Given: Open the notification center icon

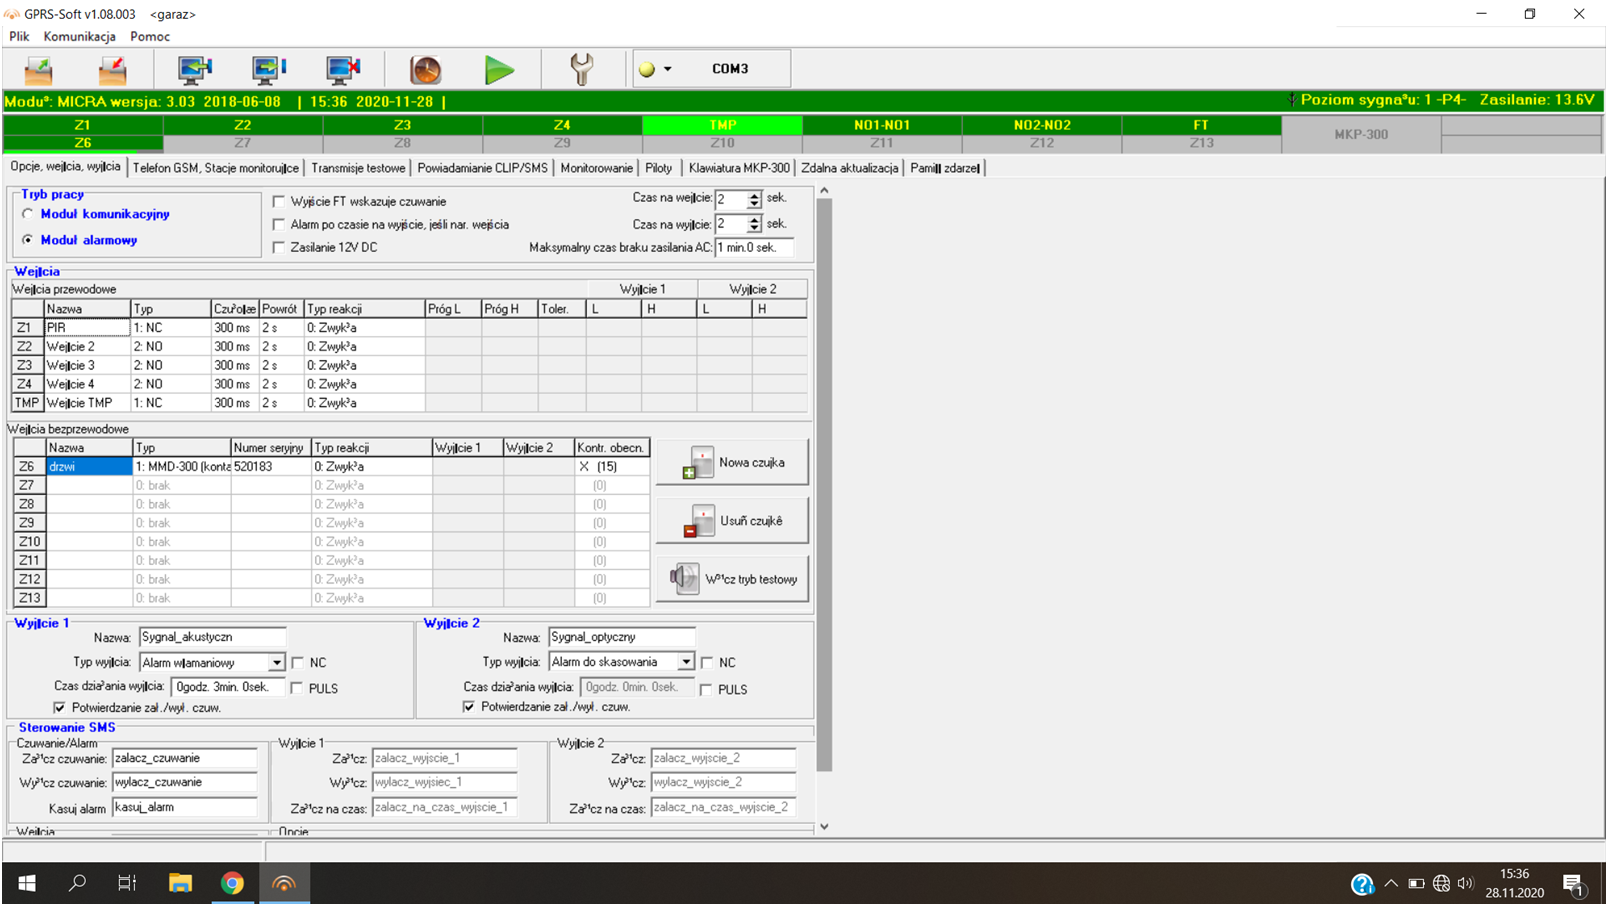Looking at the screenshot, I should [x=1573, y=885].
